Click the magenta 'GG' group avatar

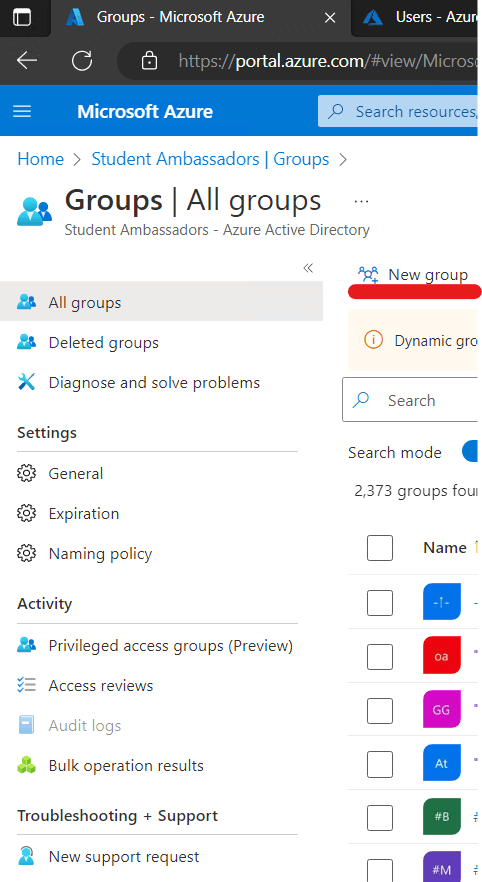(x=442, y=709)
